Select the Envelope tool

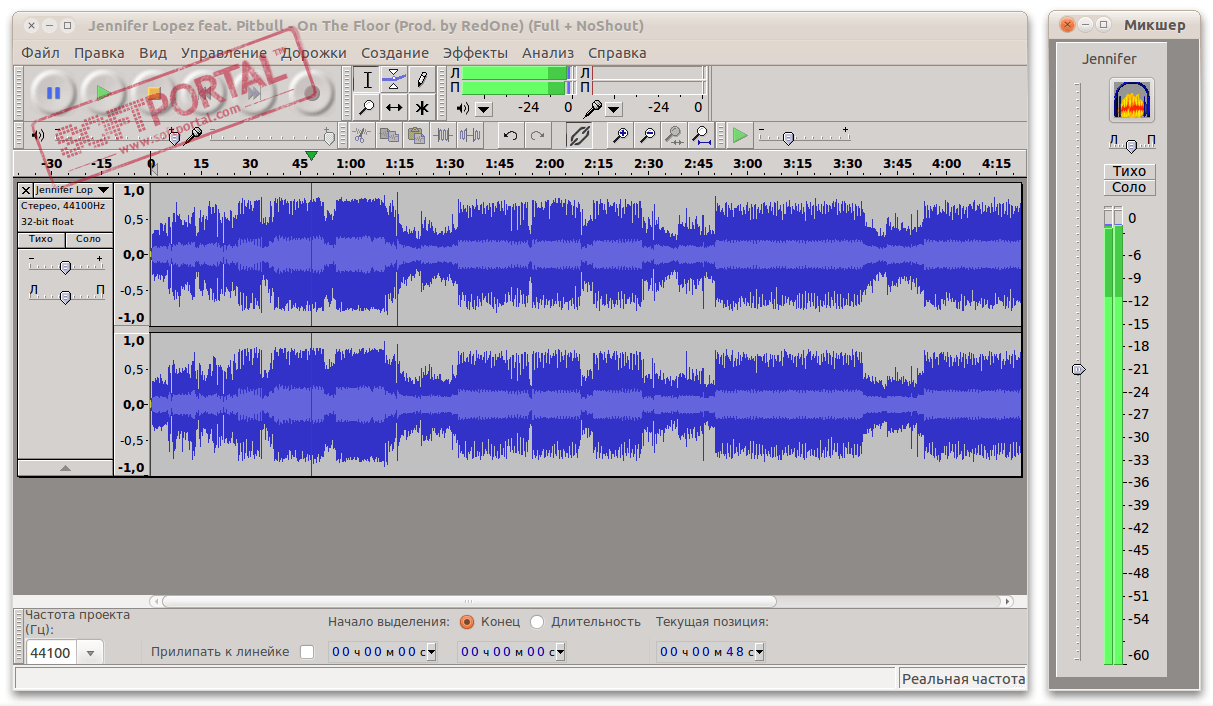pos(394,79)
